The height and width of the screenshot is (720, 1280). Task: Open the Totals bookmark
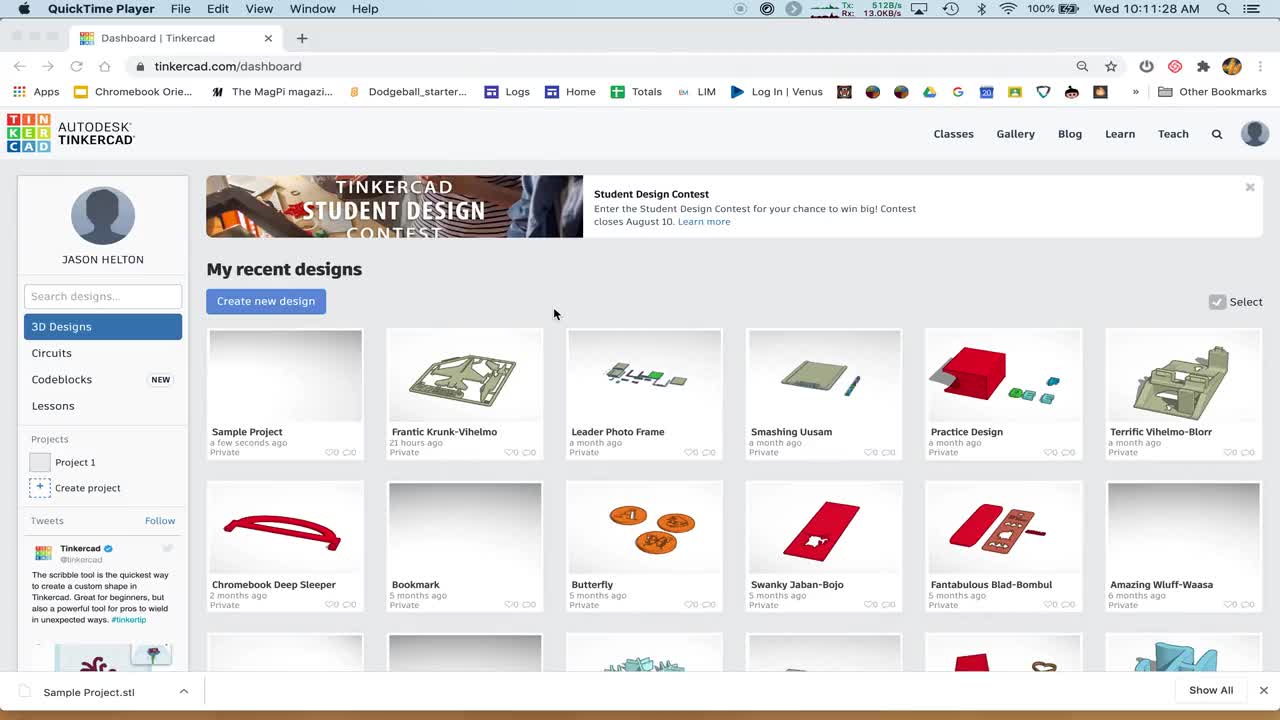click(x=636, y=91)
